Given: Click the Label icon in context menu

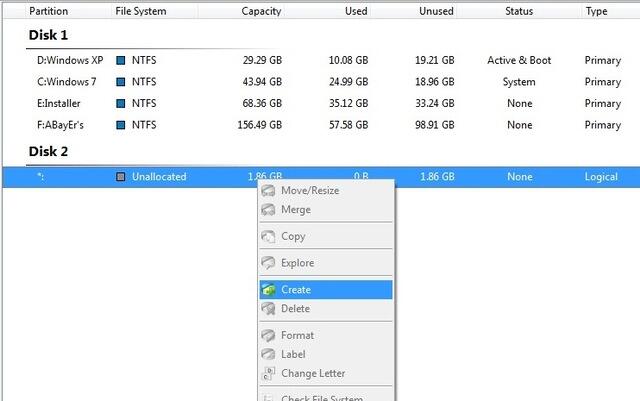Looking at the screenshot, I should pos(268,354).
